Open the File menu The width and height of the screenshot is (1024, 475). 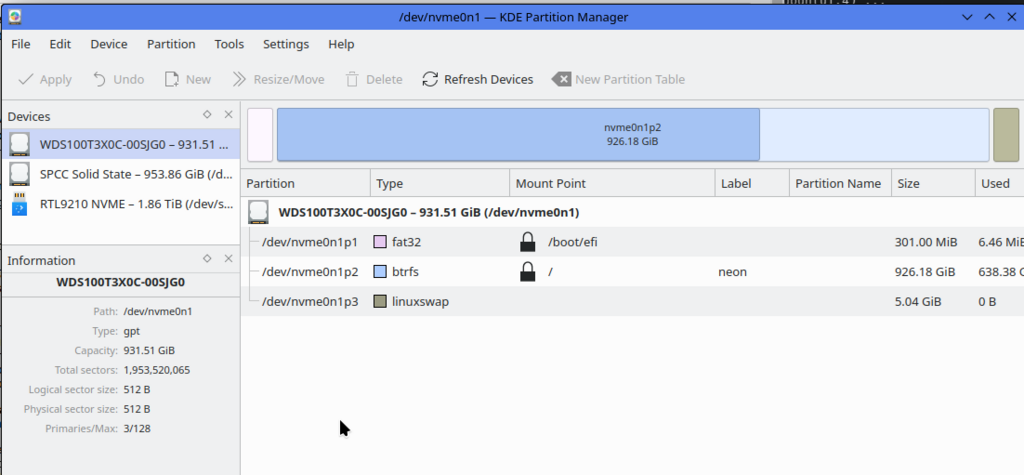point(21,44)
